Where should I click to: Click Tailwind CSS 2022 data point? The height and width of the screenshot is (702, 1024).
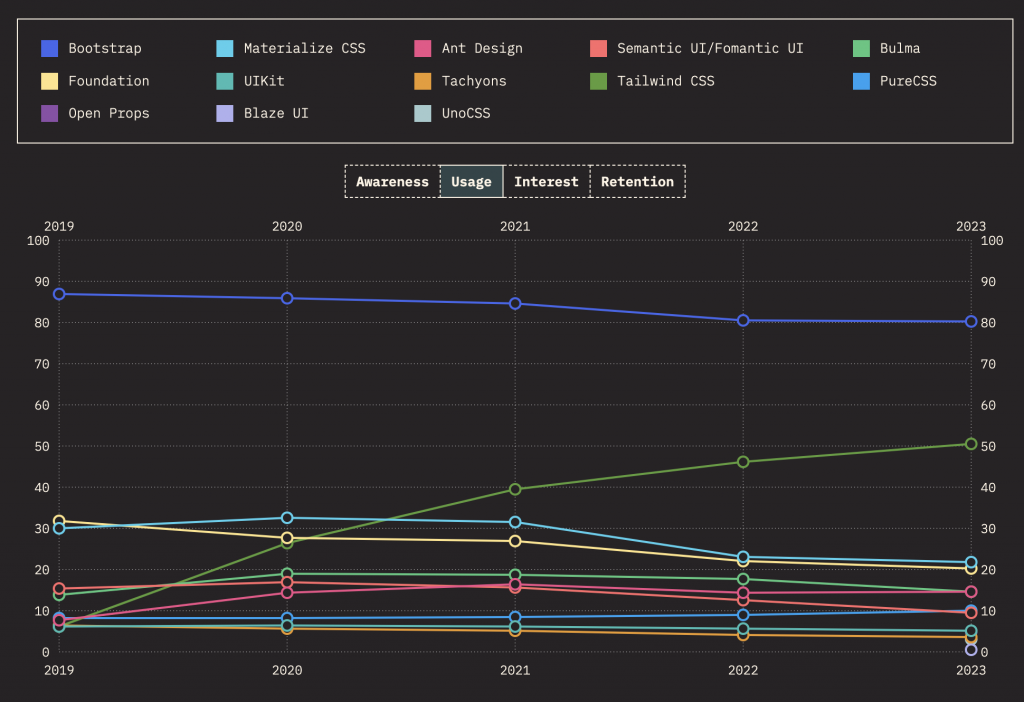pos(743,462)
